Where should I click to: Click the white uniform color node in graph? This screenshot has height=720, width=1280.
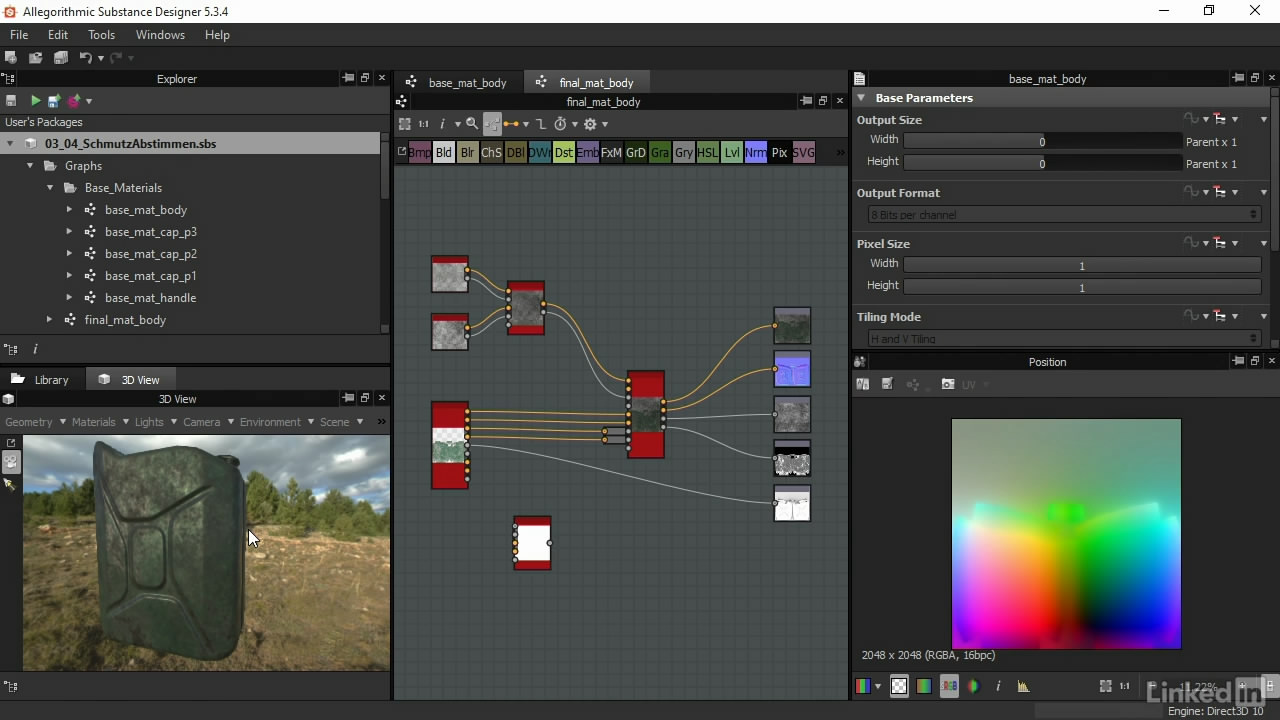(x=532, y=543)
